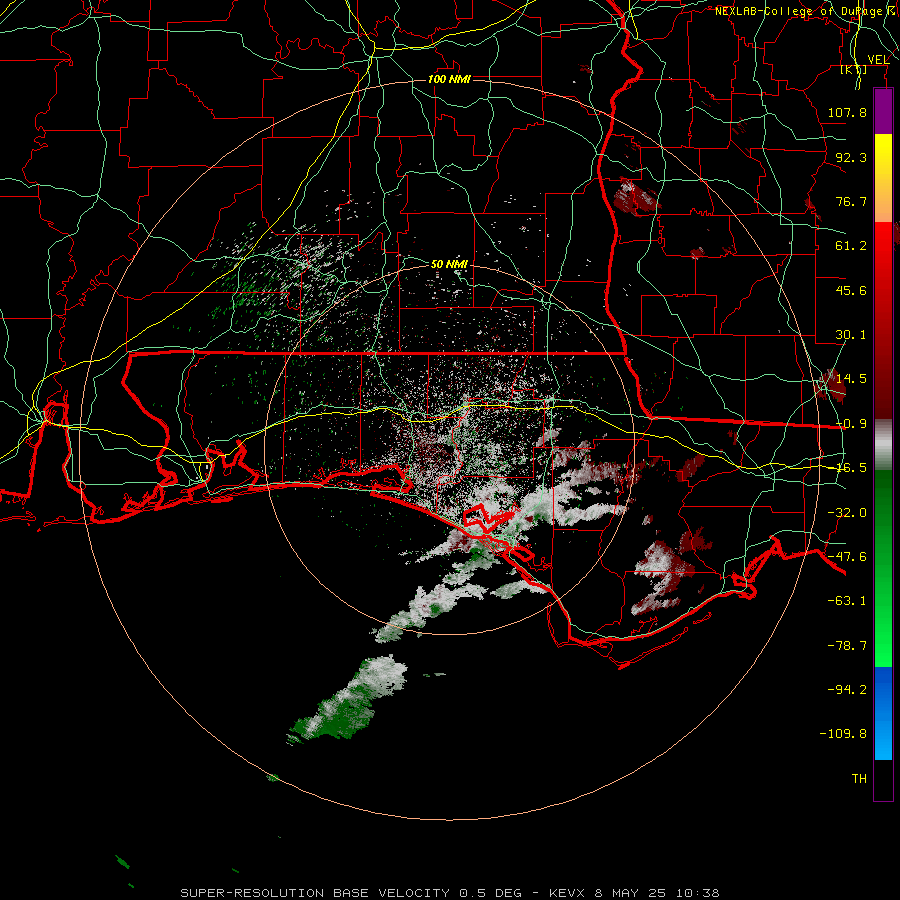This screenshot has width=900, height=900.
Task: Pick the gray near-zero segment of color bar
Action: pyautogui.click(x=883, y=443)
